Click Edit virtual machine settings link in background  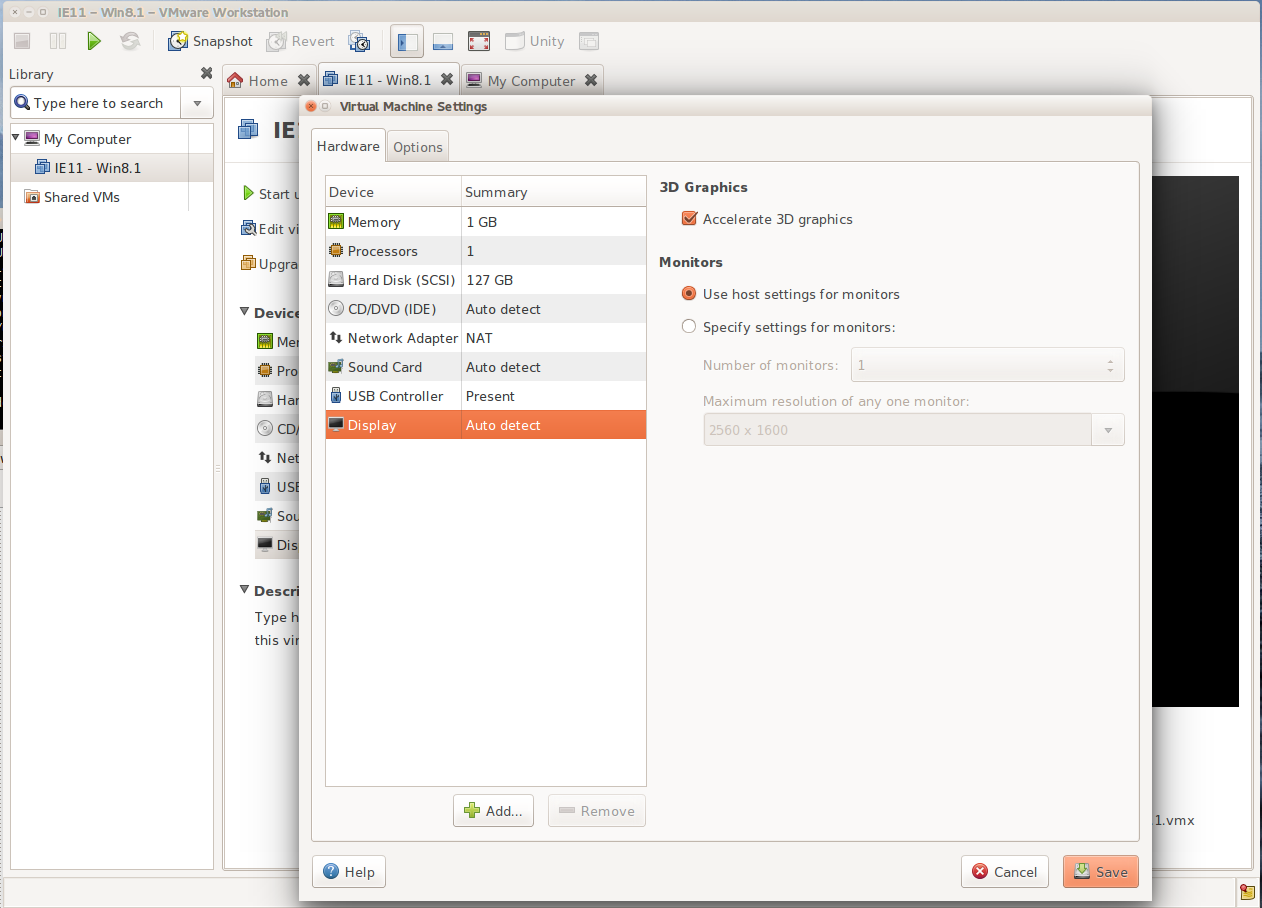270,229
